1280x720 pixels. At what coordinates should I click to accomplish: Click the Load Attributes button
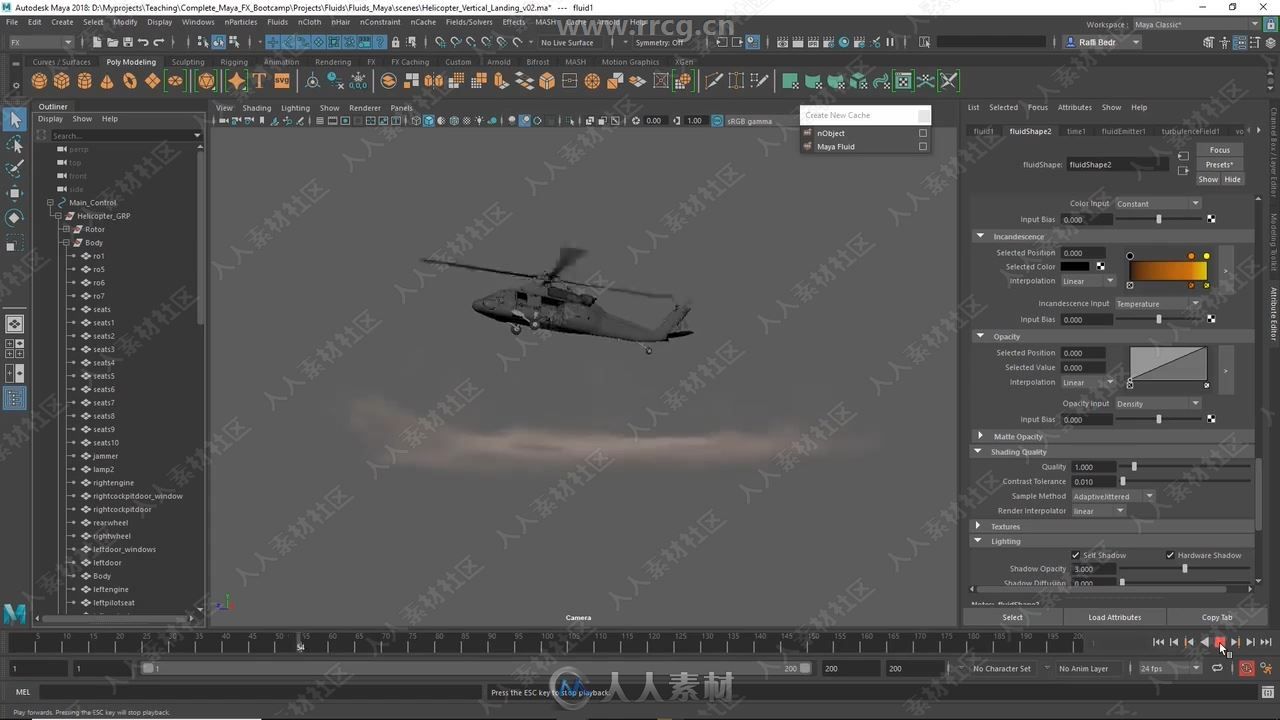1114,617
